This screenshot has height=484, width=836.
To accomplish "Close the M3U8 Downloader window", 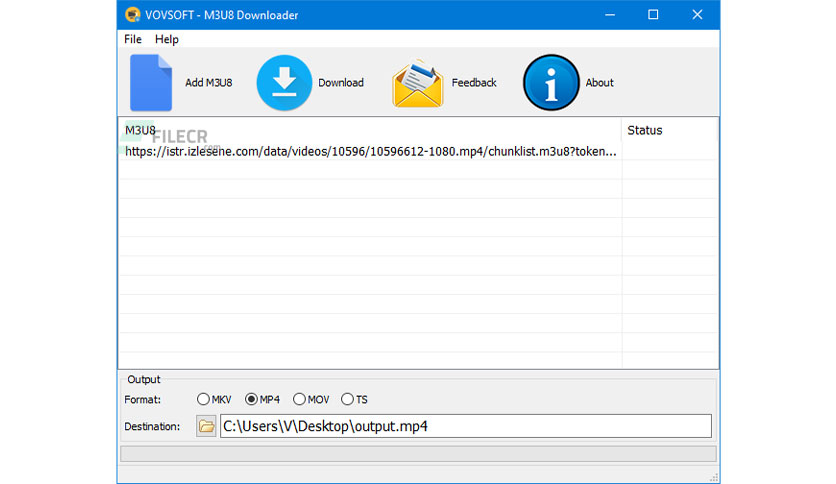I will 697,15.
